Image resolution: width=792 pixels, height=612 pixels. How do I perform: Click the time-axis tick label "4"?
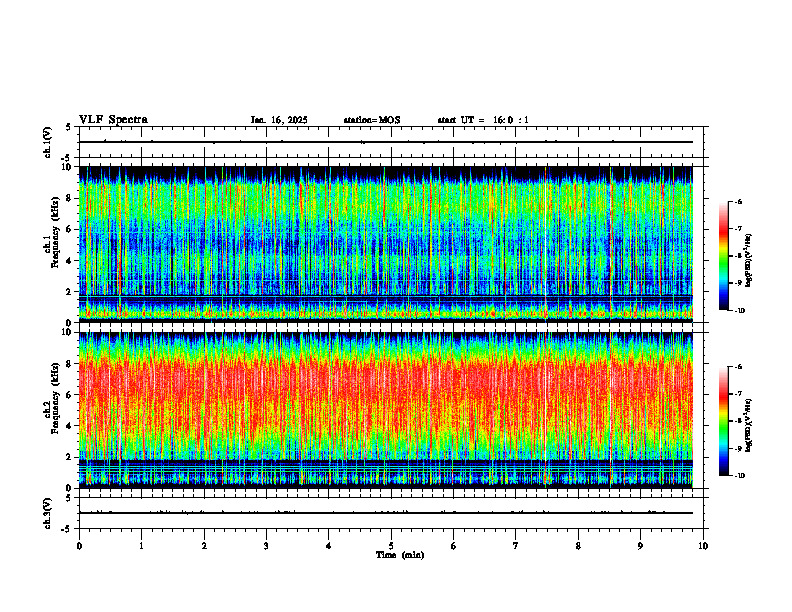(329, 546)
